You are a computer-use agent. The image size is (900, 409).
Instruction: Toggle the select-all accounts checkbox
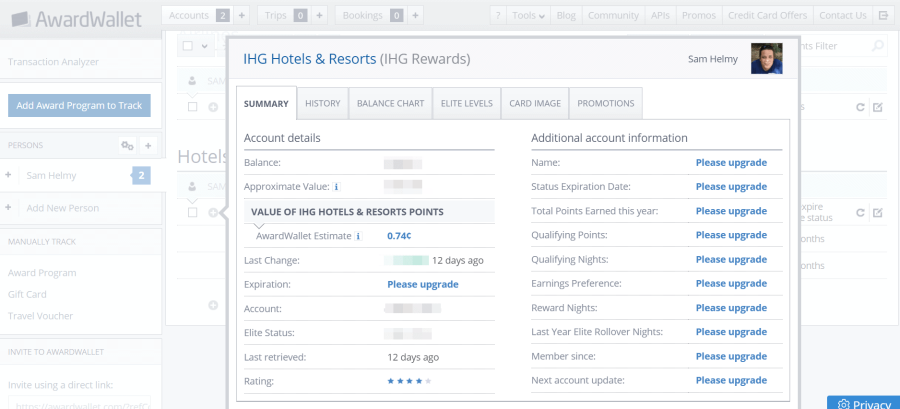coord(188,46)
